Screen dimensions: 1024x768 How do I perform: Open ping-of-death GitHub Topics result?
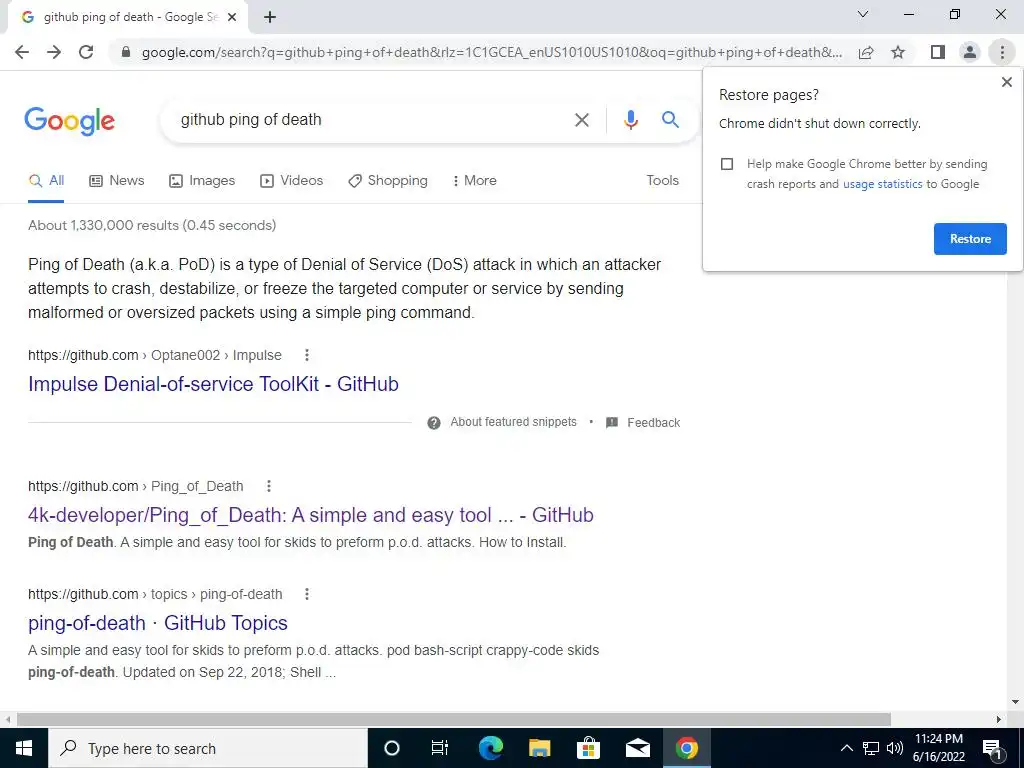pos(158,623)
